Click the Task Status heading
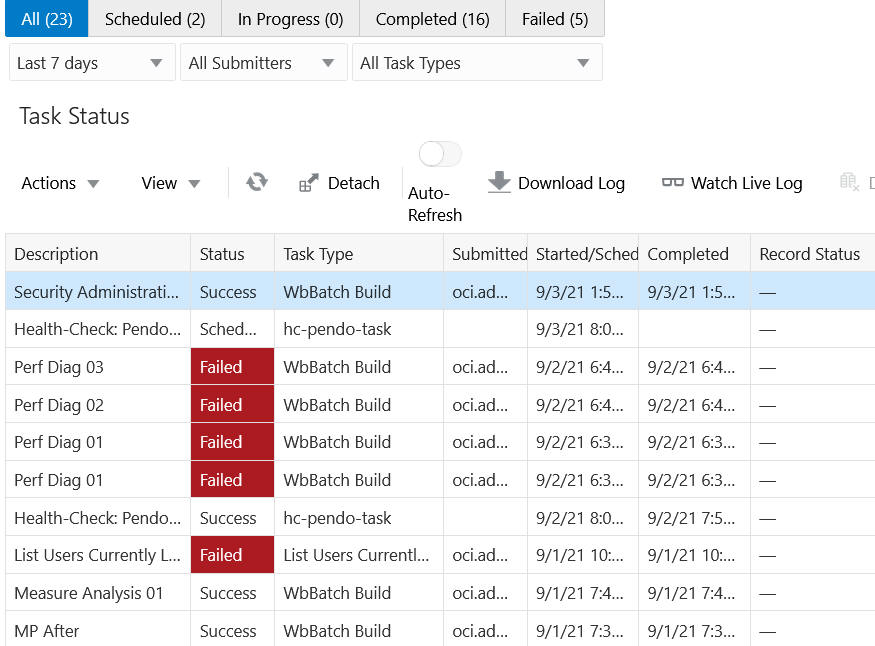 (74, 116)
